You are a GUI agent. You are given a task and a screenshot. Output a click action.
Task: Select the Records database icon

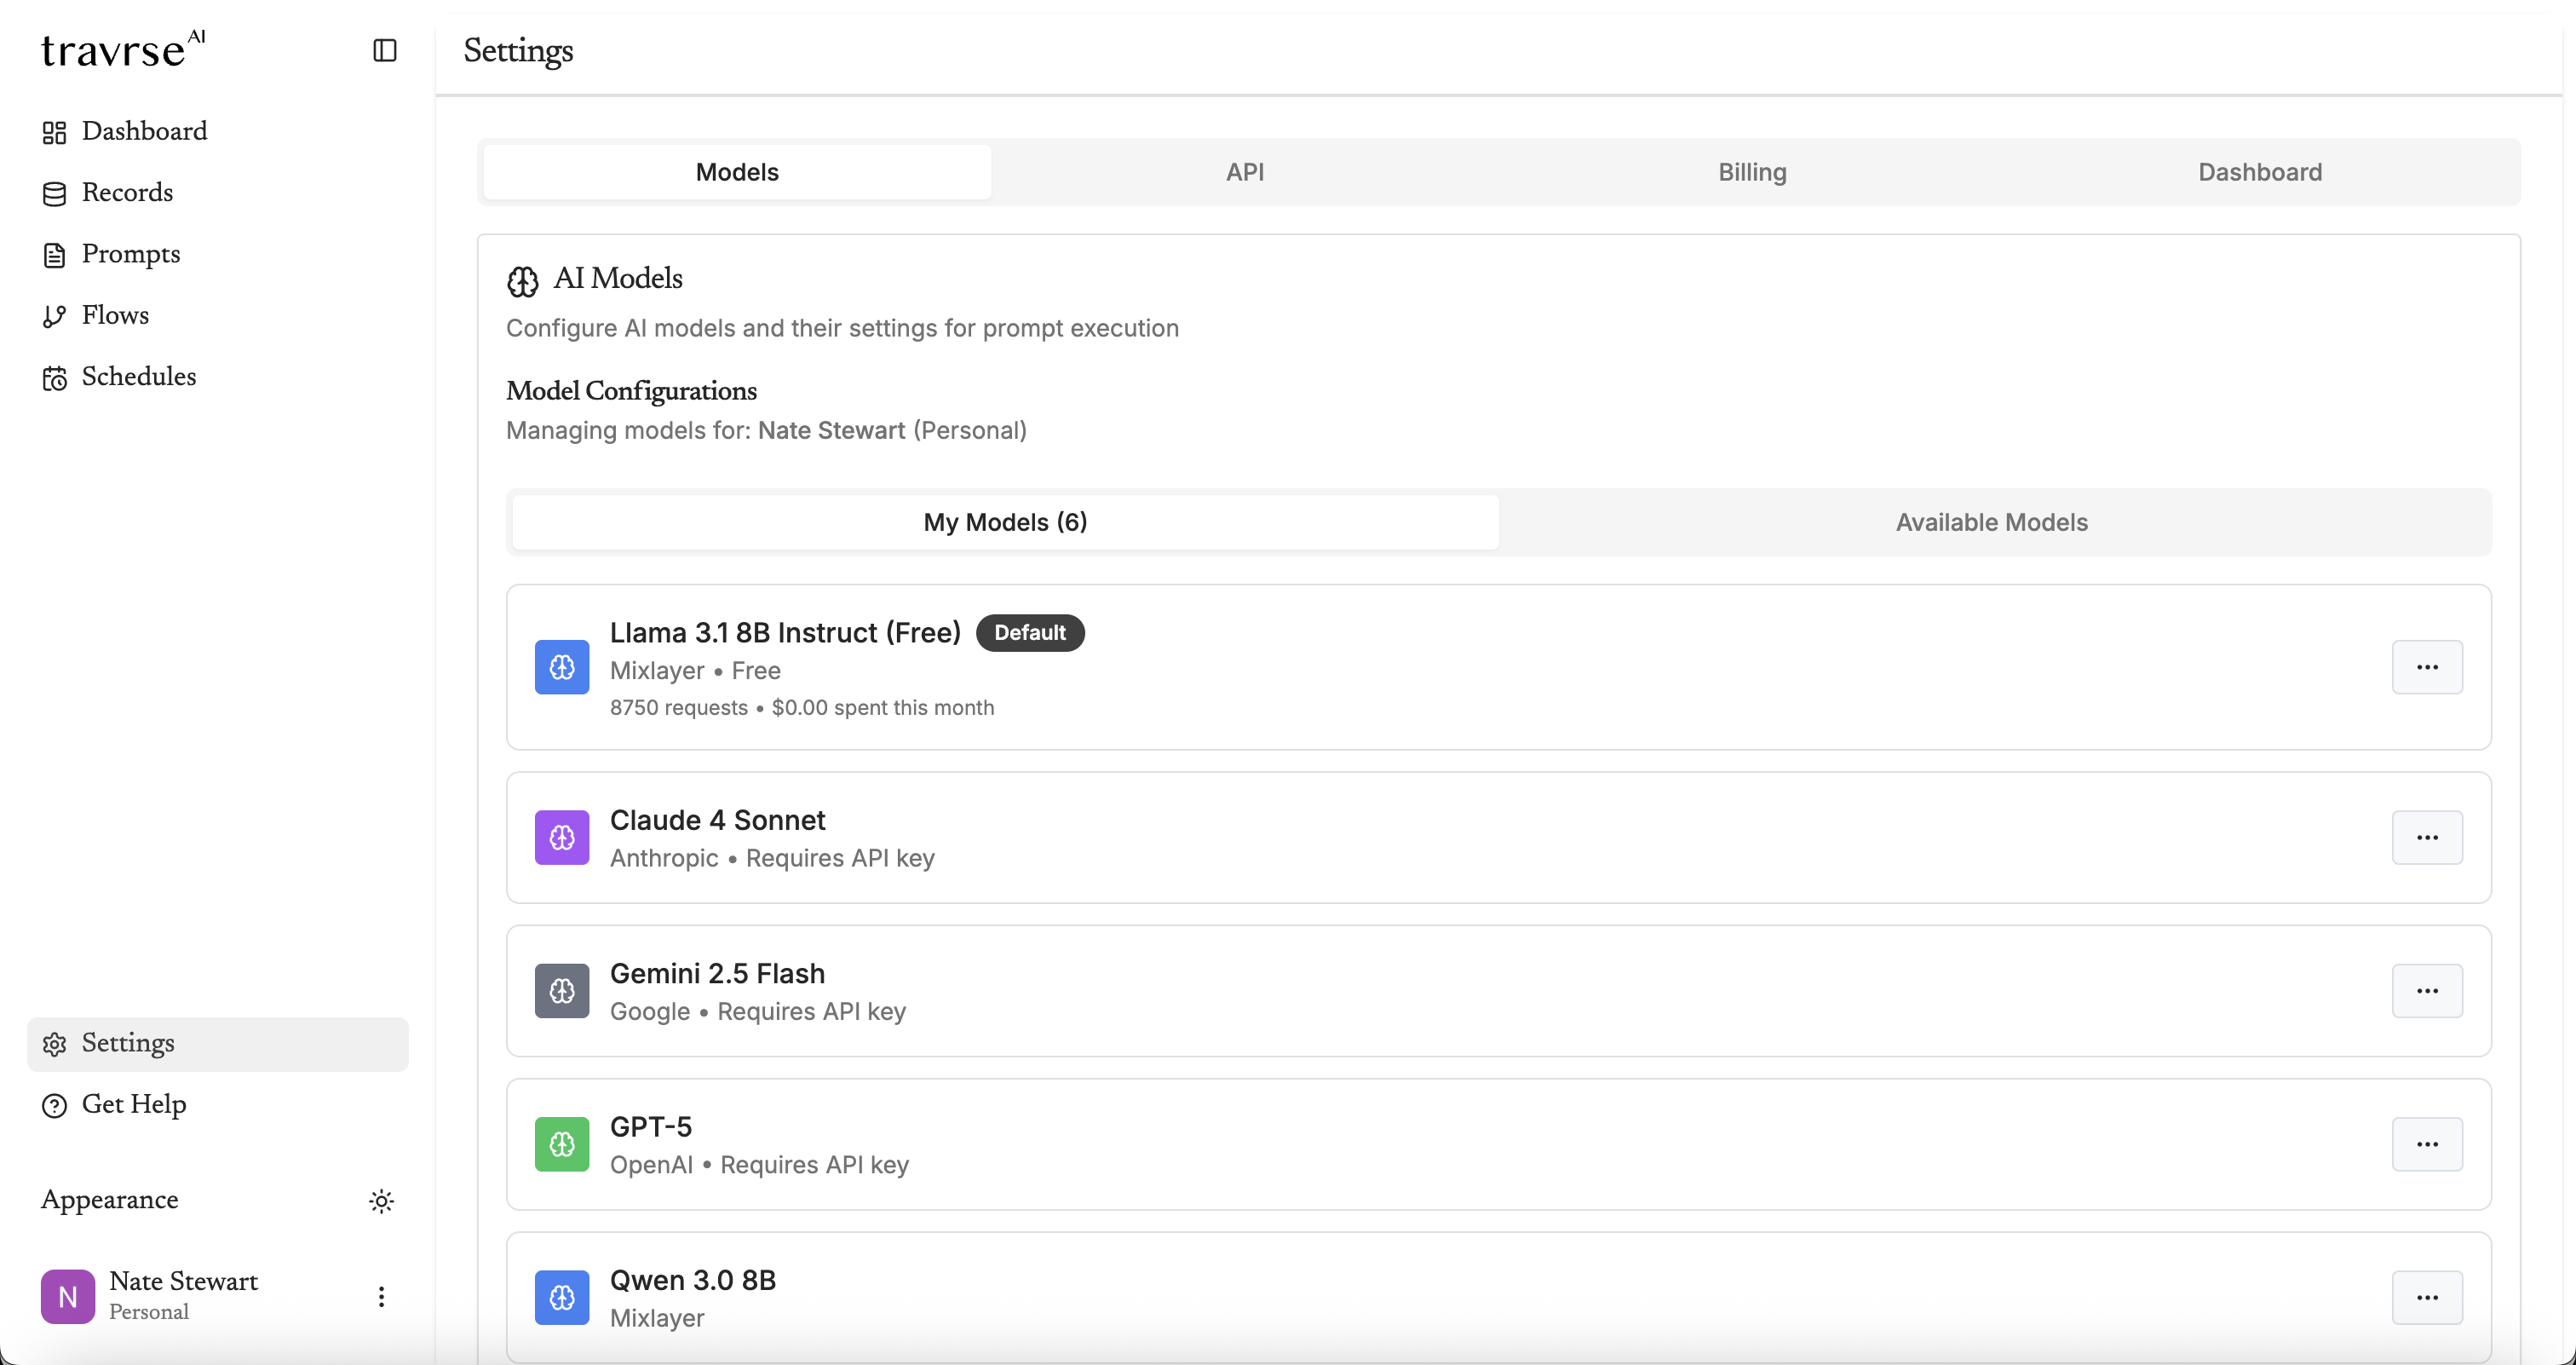55,193
